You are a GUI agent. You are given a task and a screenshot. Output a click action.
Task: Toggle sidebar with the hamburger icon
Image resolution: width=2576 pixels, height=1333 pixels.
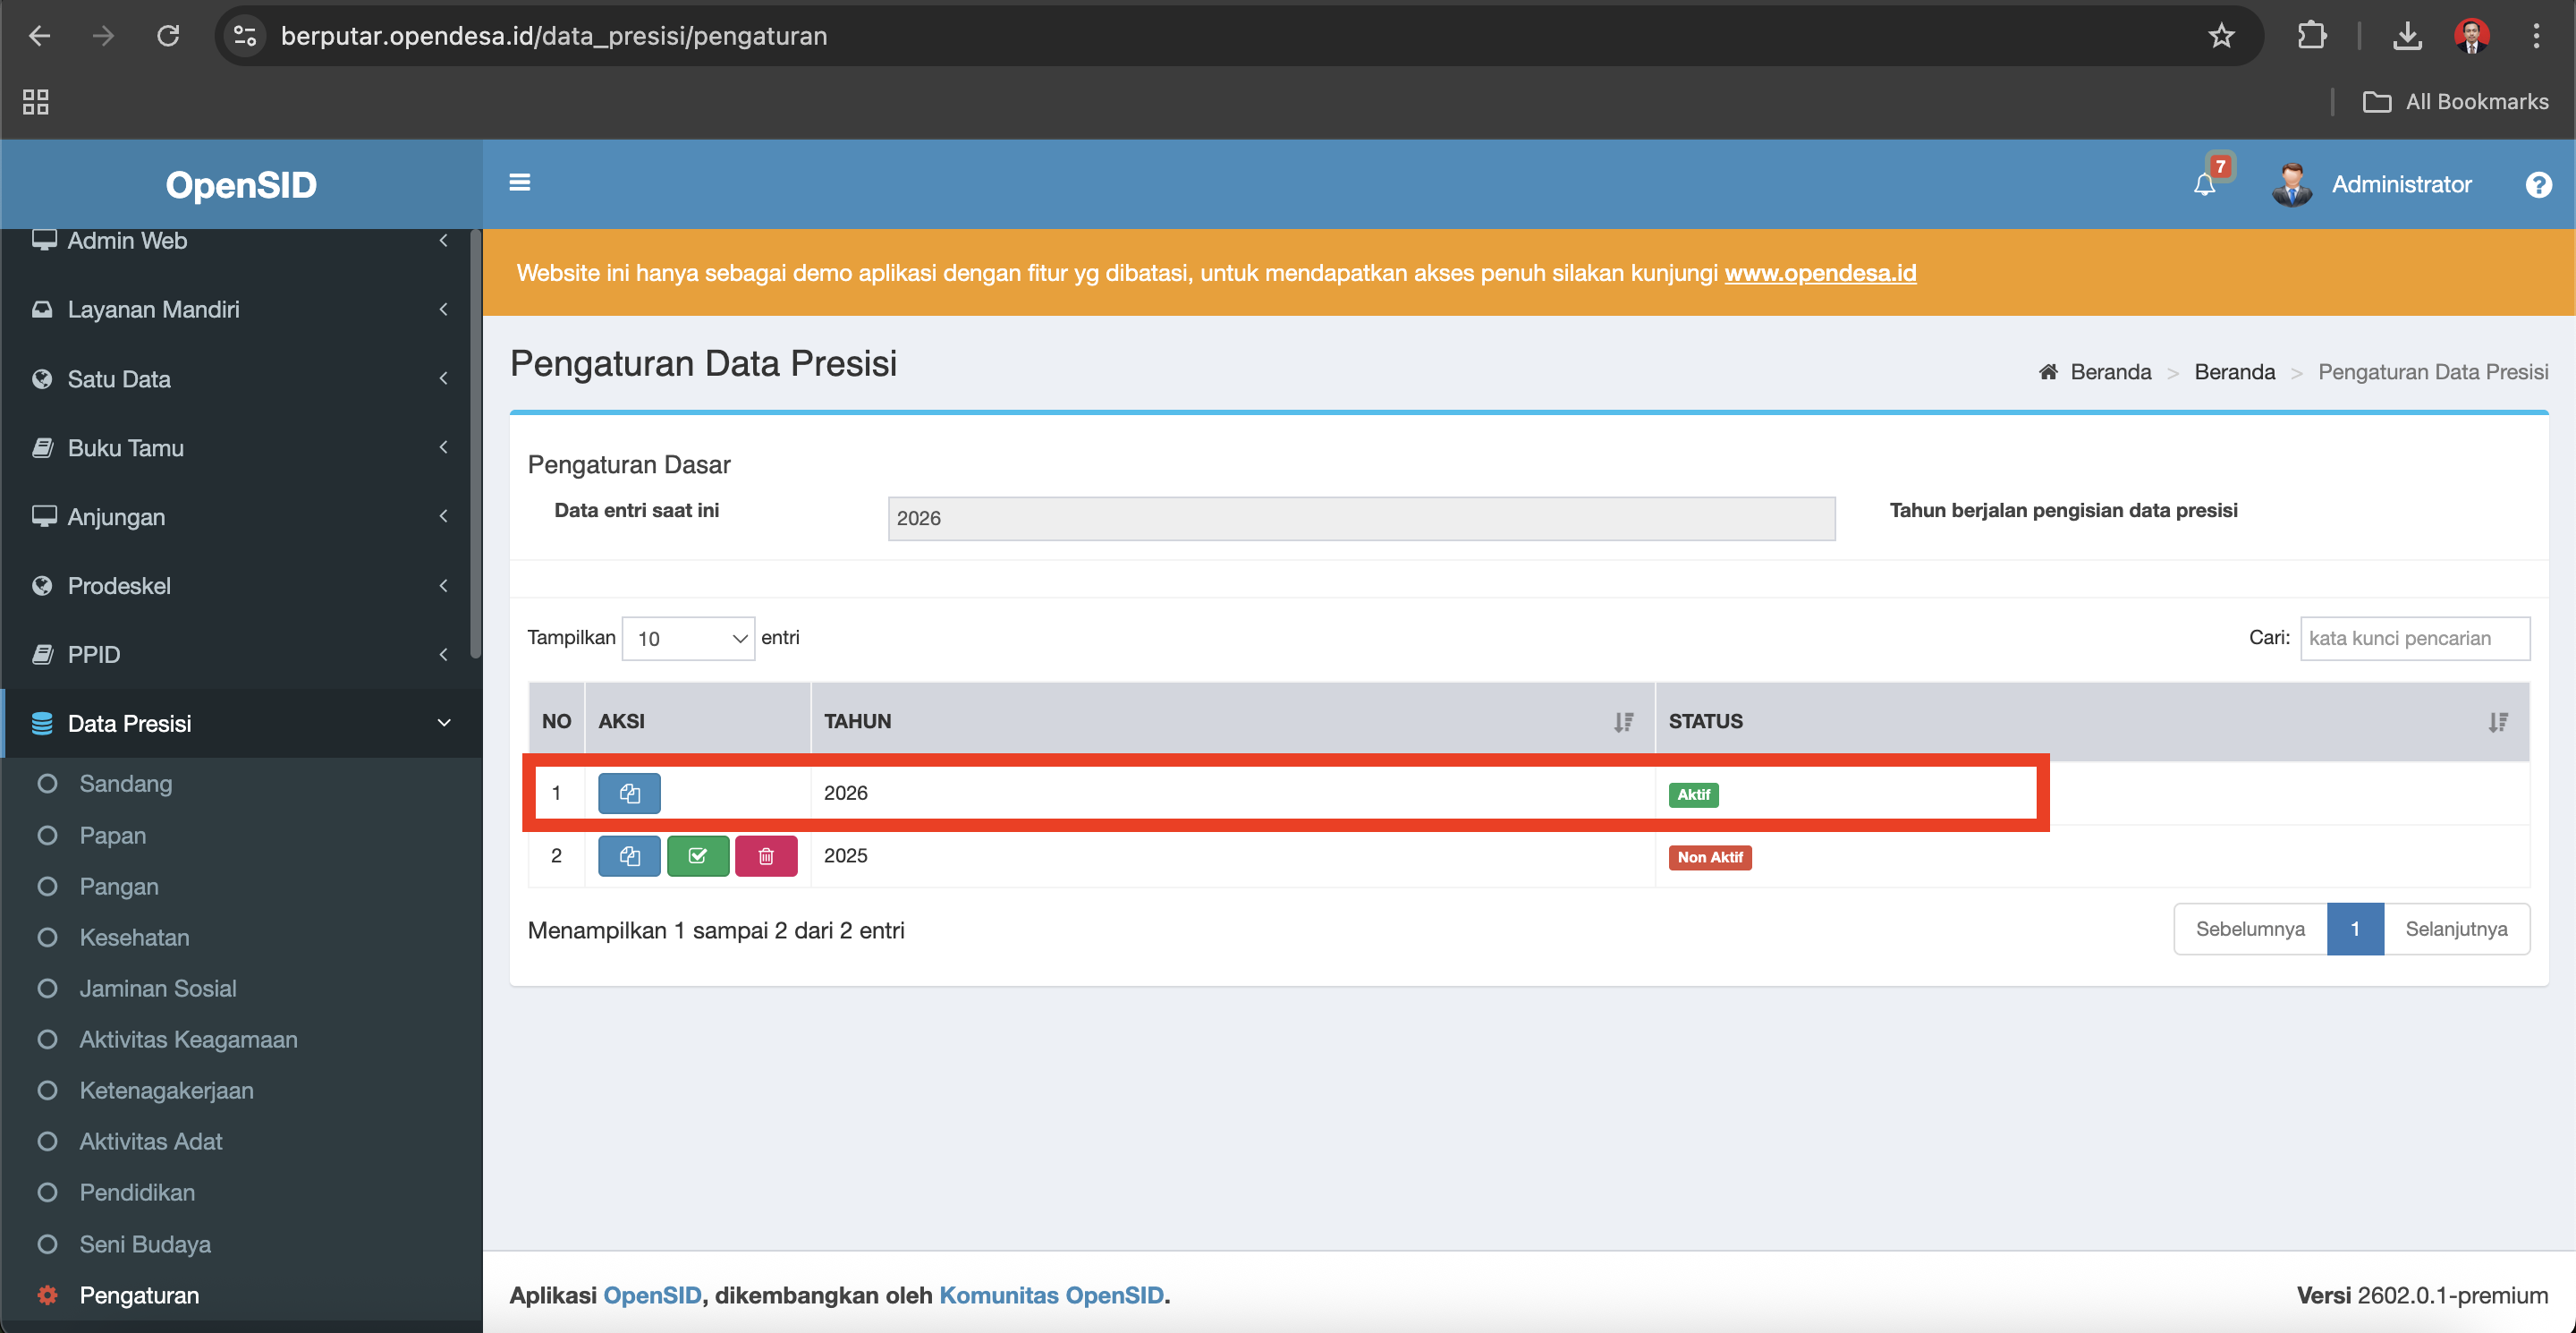(x=519, y=182)
